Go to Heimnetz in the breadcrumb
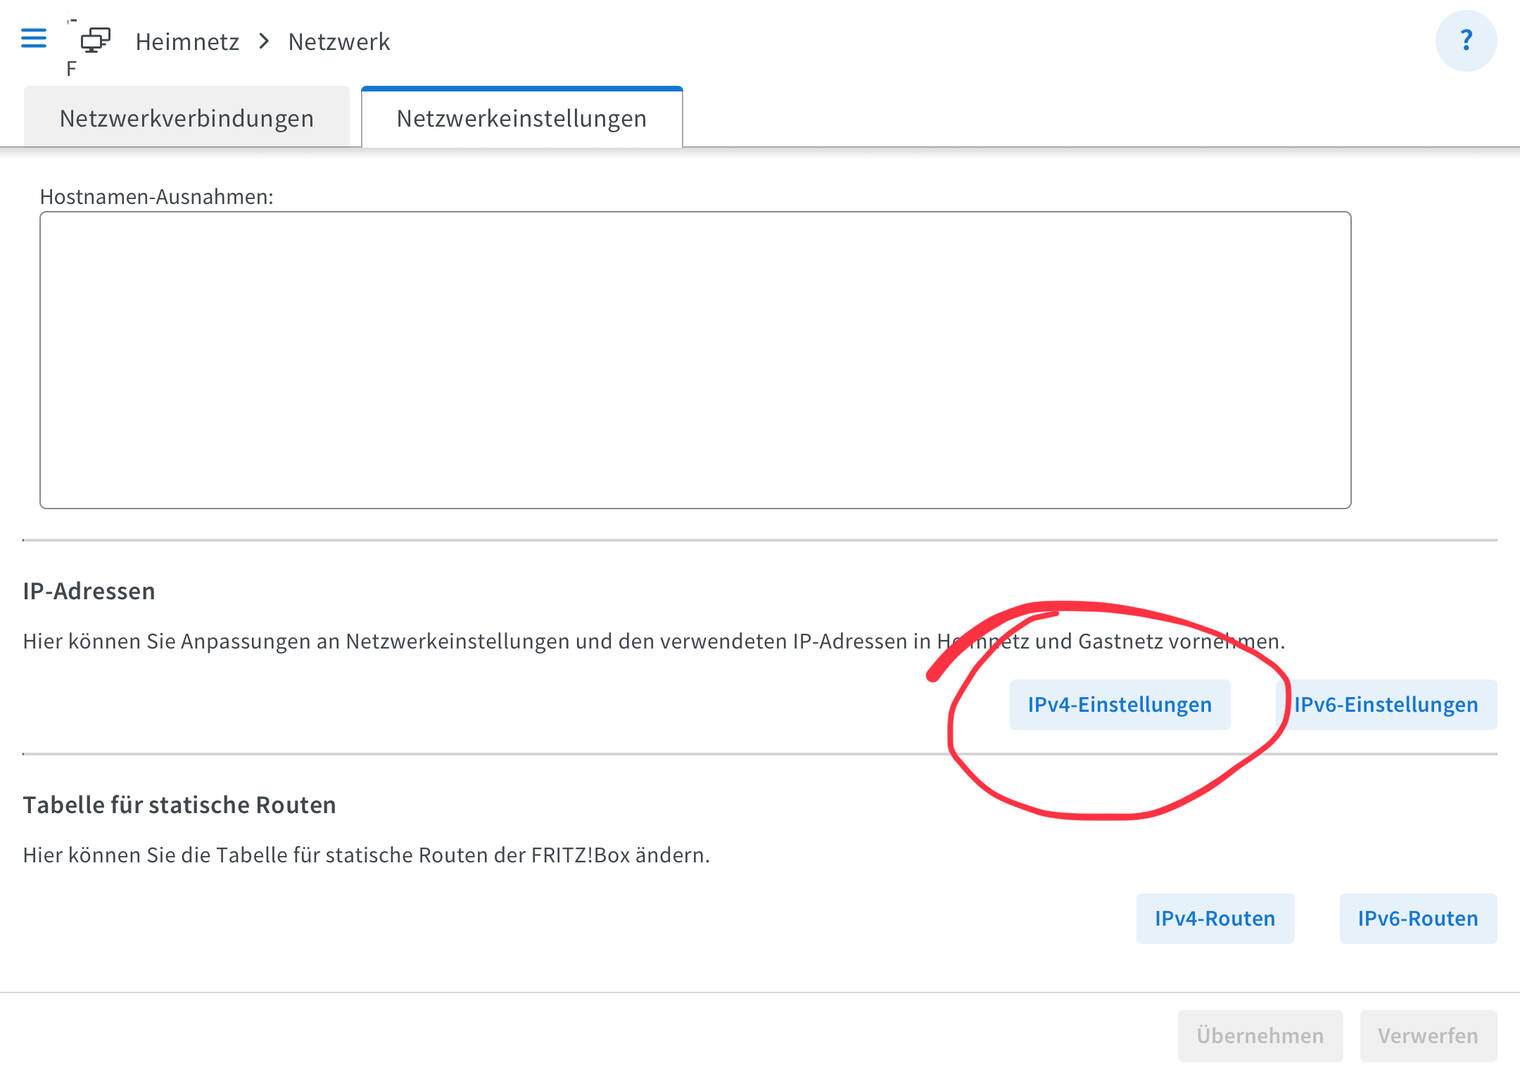The height and width of the screenshot is (1079, 1520). click(x=187, y=42)
